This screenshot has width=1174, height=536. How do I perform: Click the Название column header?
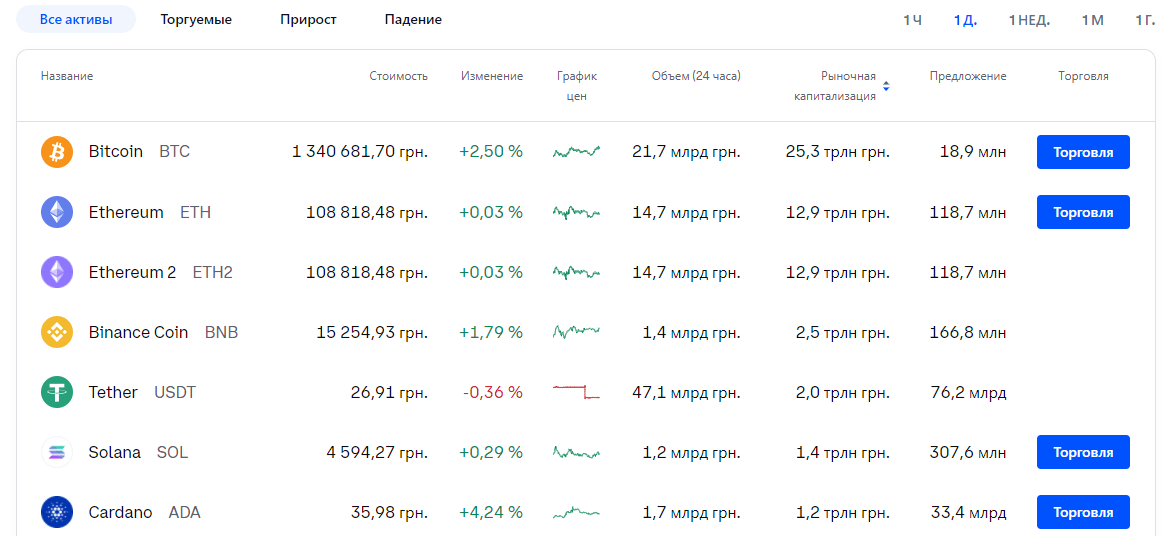pos(67,76)
